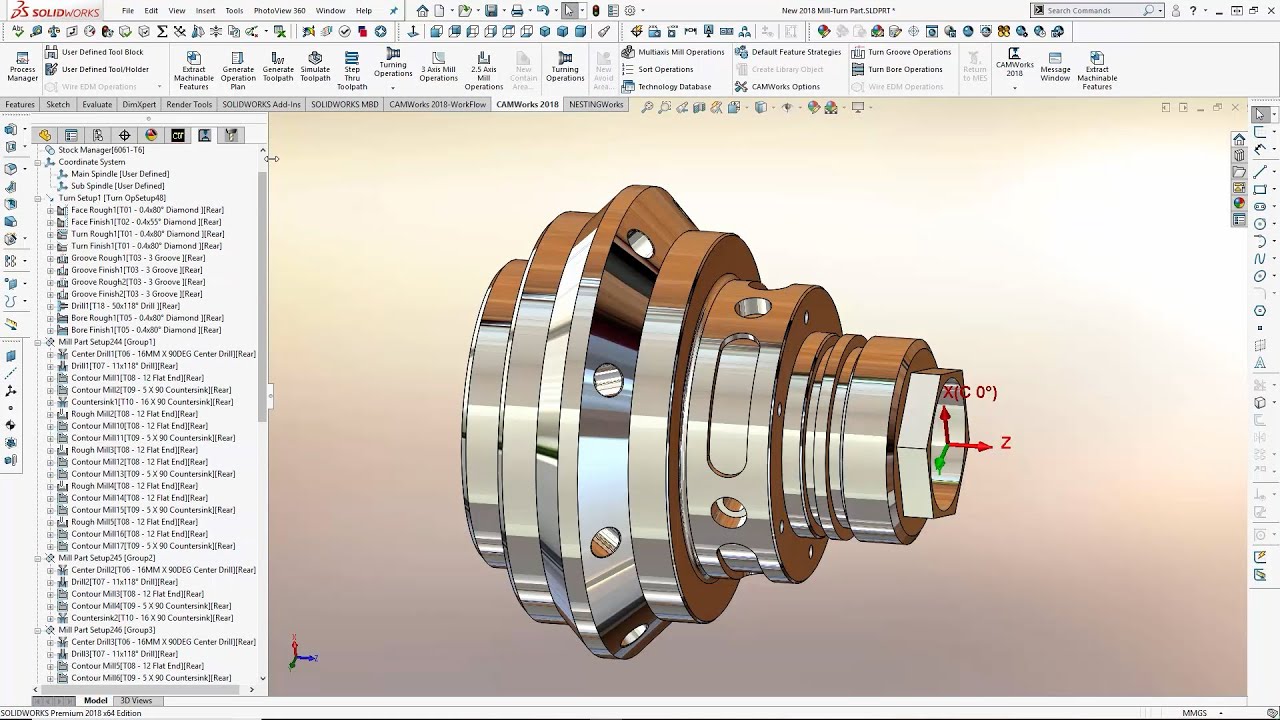Image resolution: width=1280 pixels, height=720 pixels.
Task: Click Turn Groove Operations
Action: (901, 52)
